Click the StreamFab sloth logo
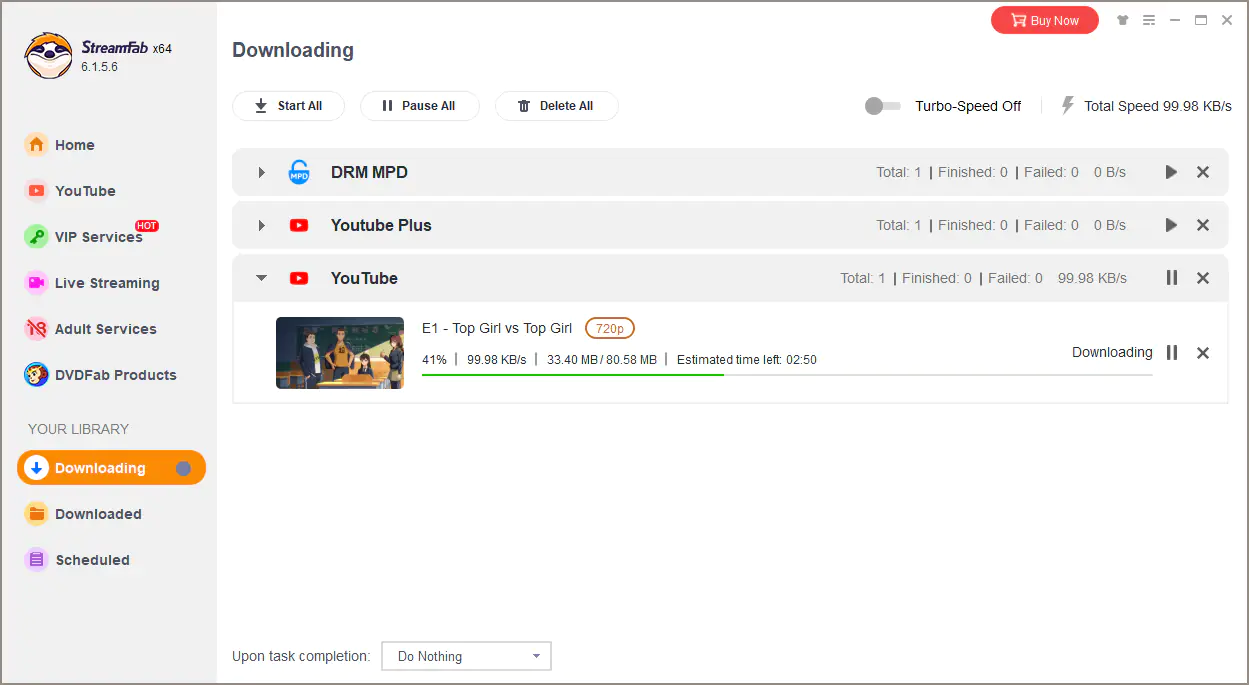This screenshot has height=685, width=1249. 48,56
